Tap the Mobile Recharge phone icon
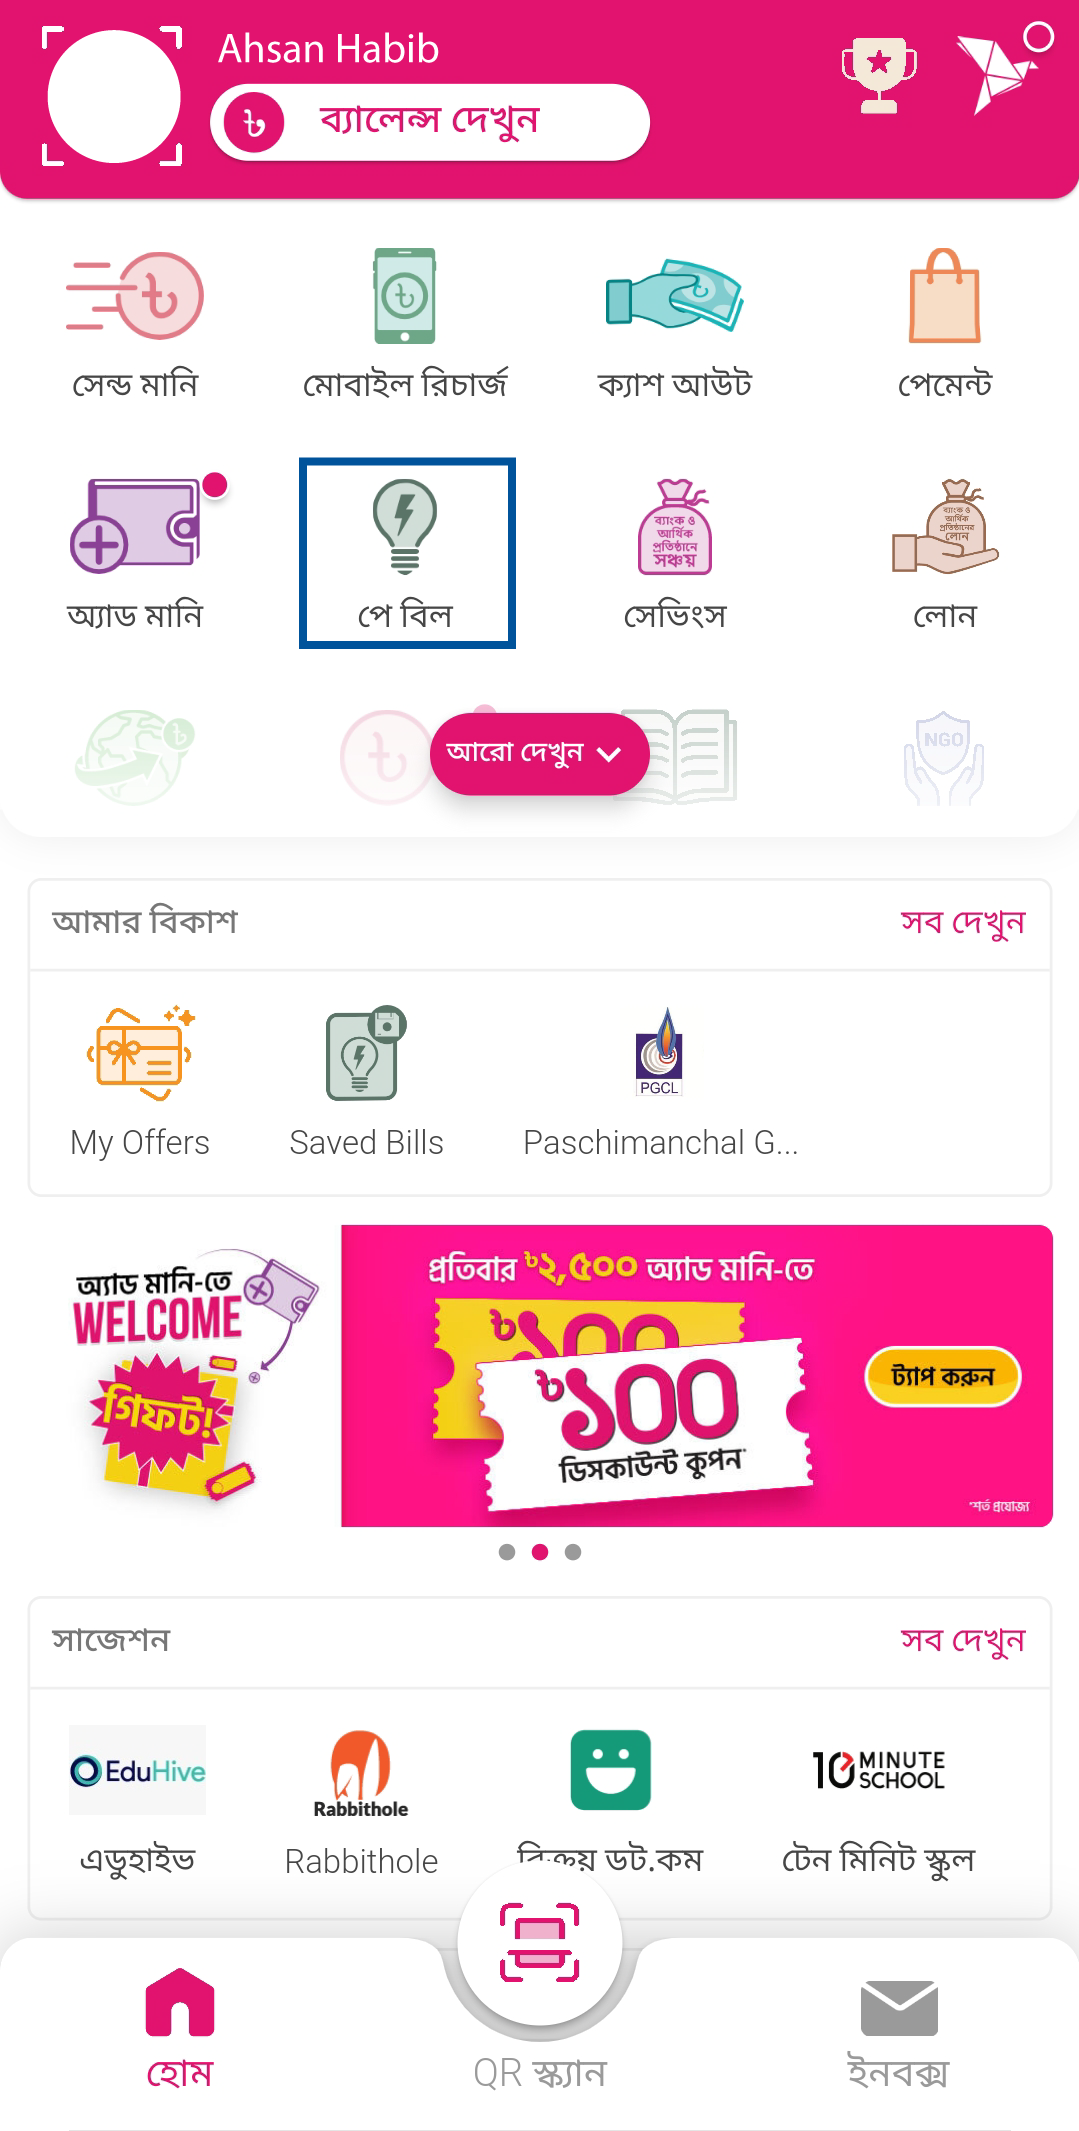Screen dimensions: 1079x2131 404,296
